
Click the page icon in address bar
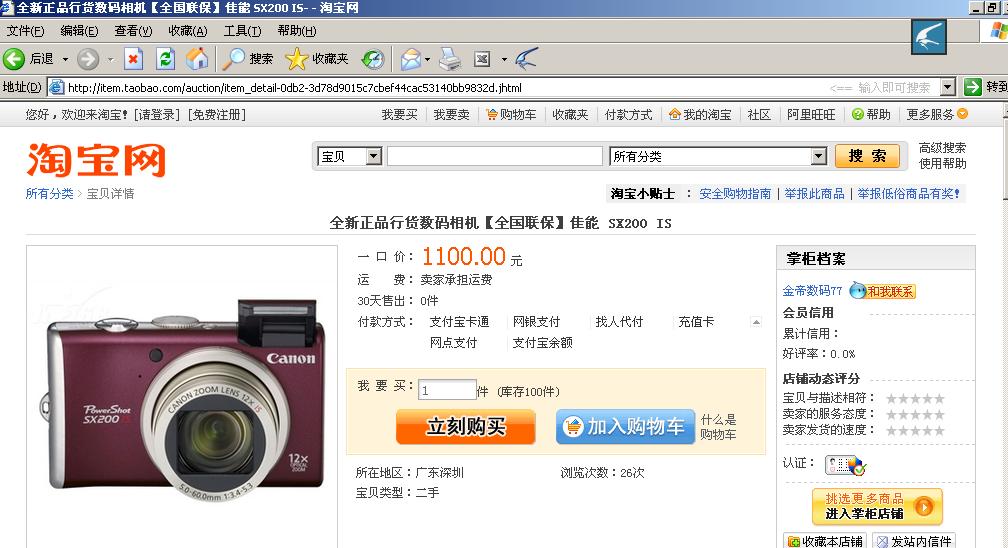tap(57, 87)
